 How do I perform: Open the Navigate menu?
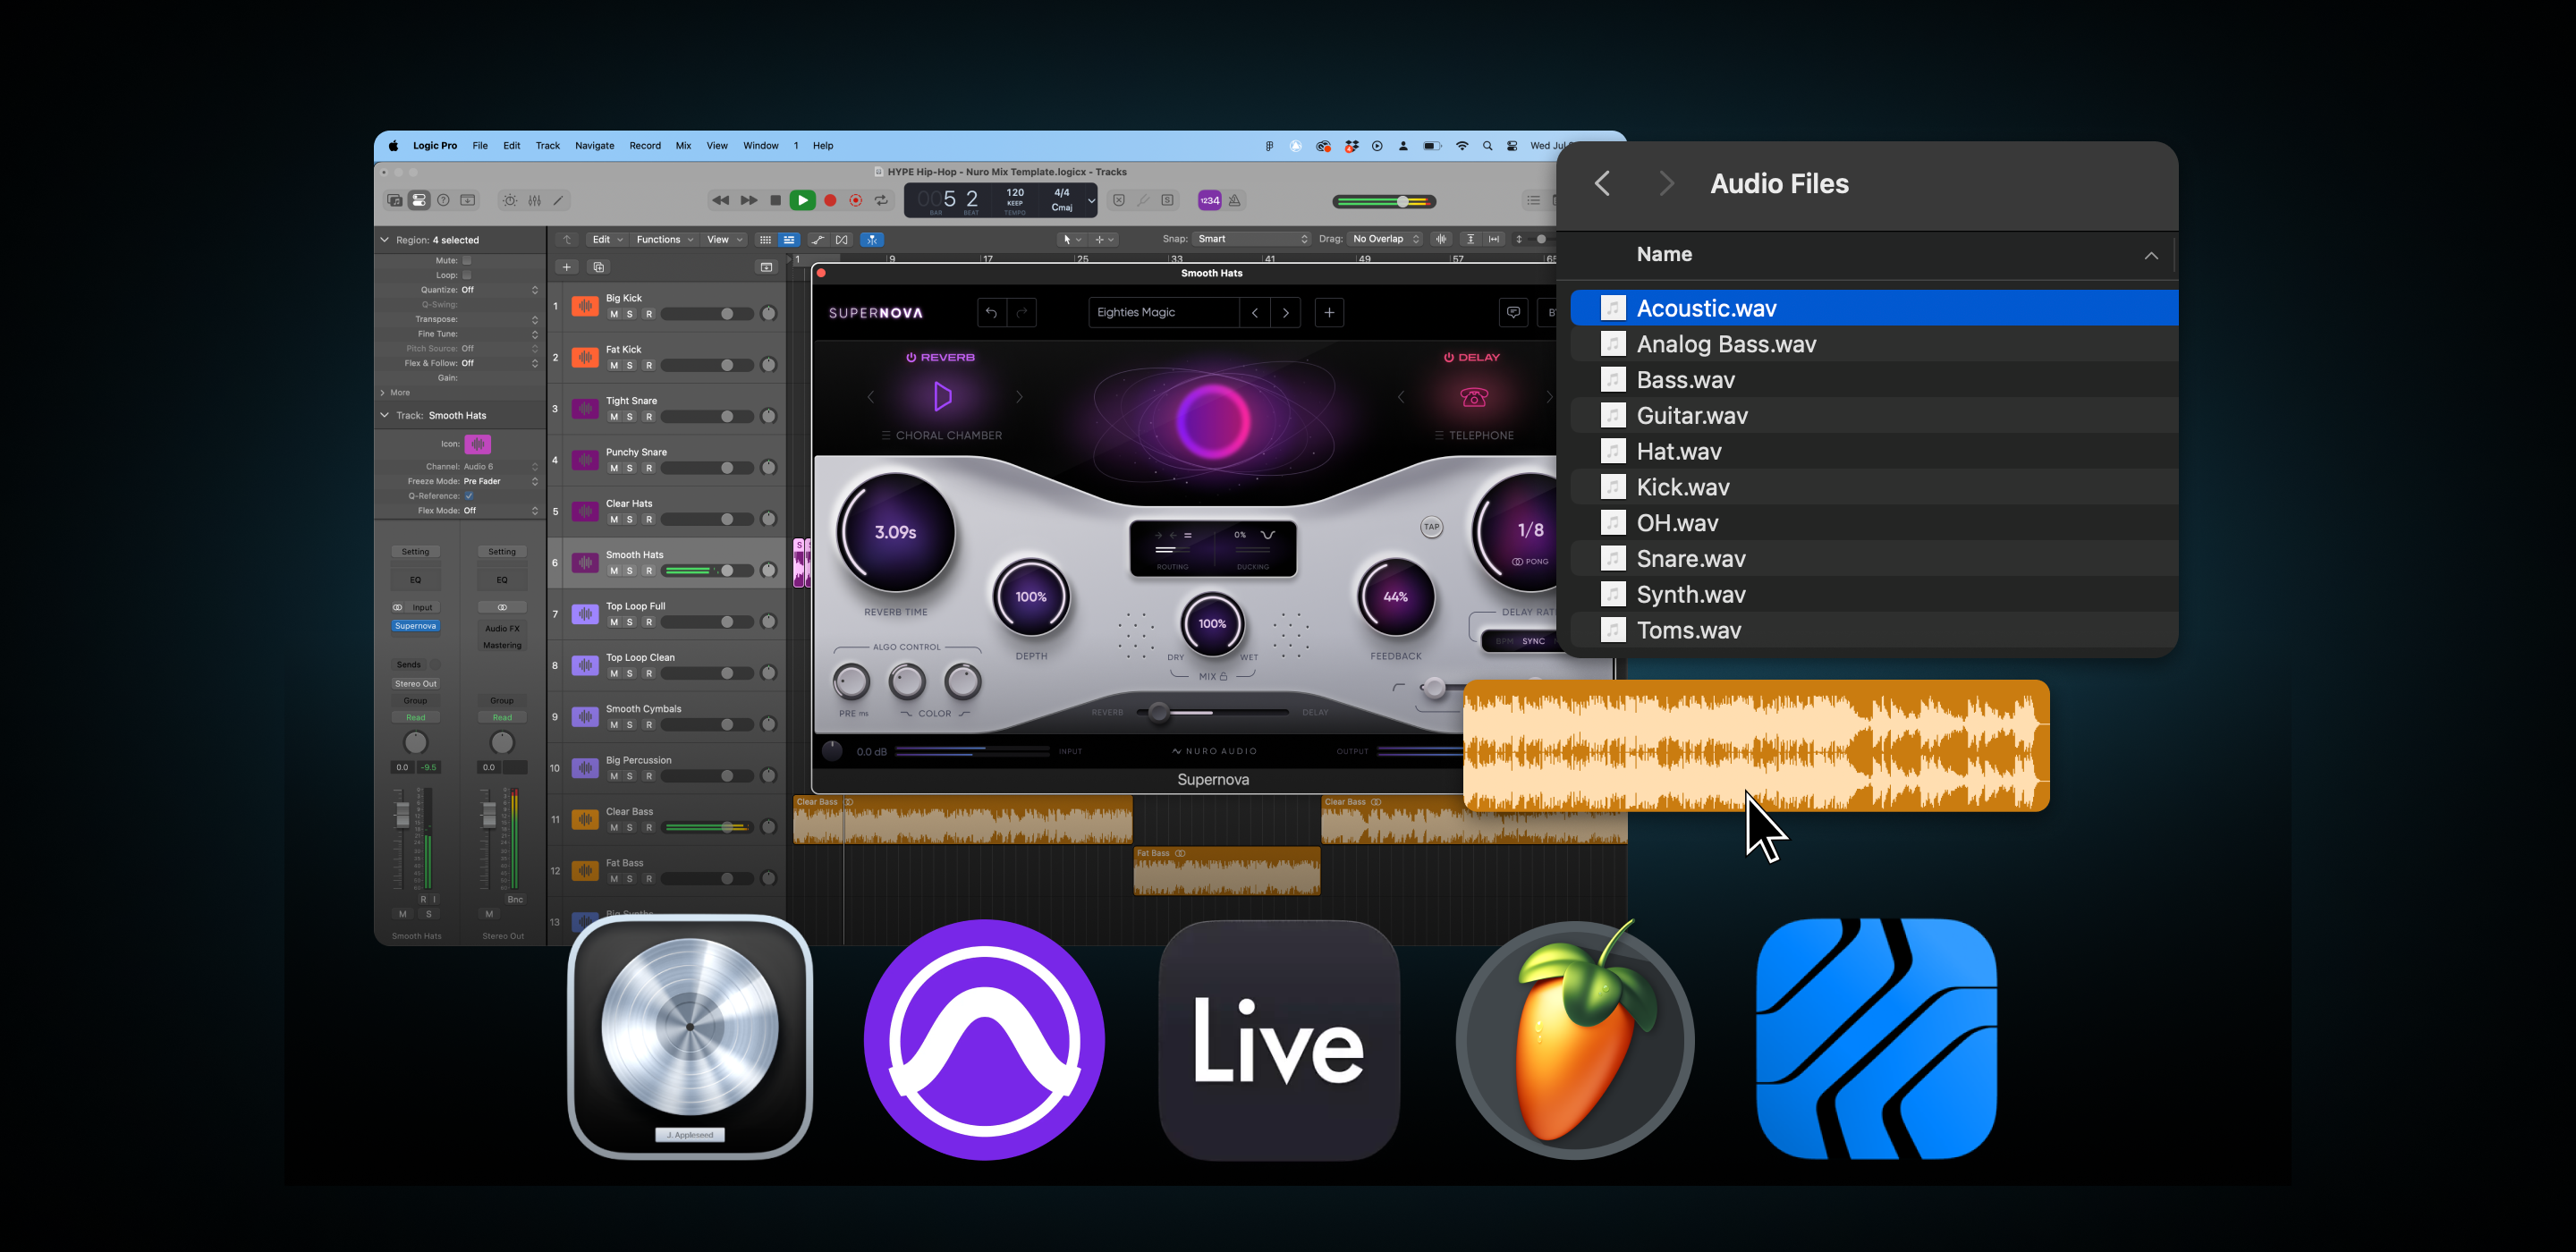595,146
